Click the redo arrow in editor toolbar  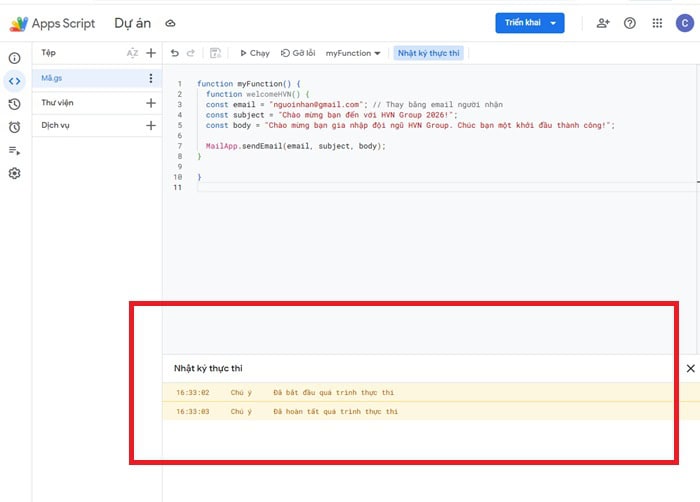(192, 53)
